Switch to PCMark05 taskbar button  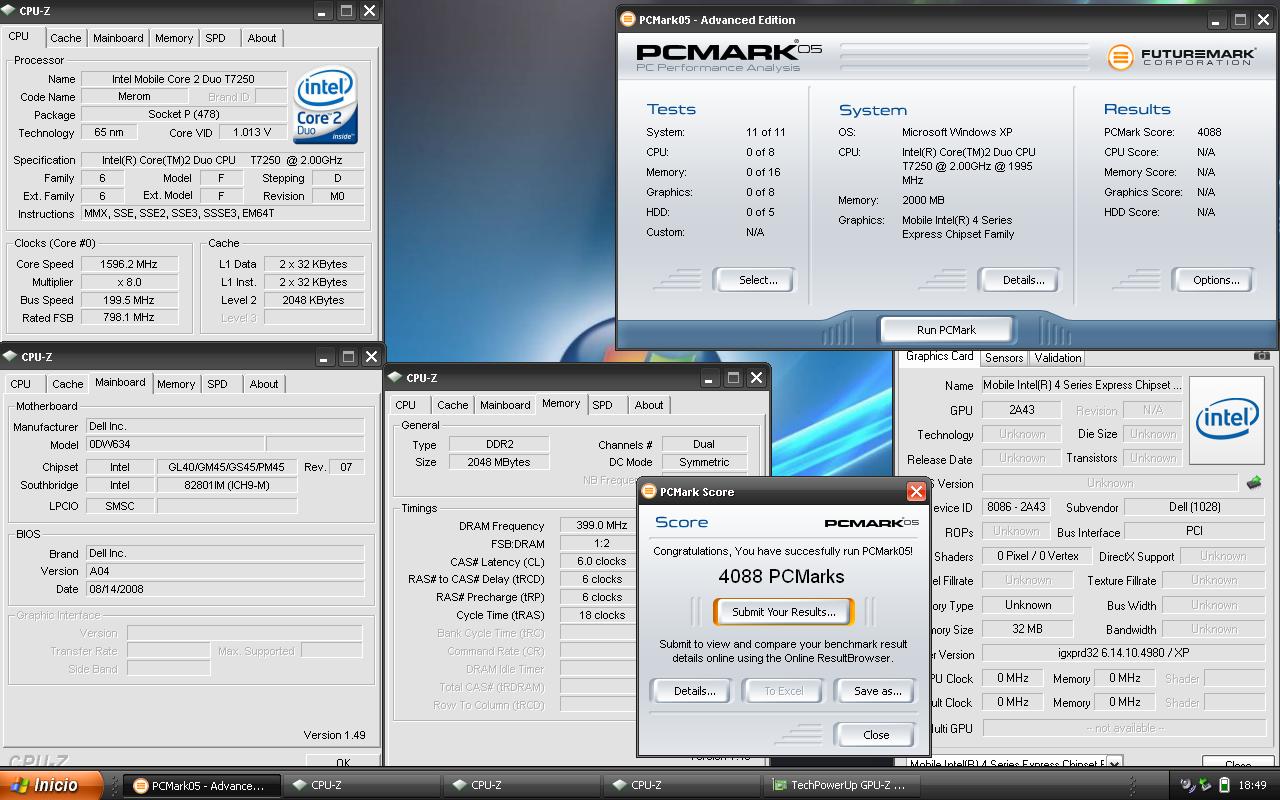click(201, 785)
